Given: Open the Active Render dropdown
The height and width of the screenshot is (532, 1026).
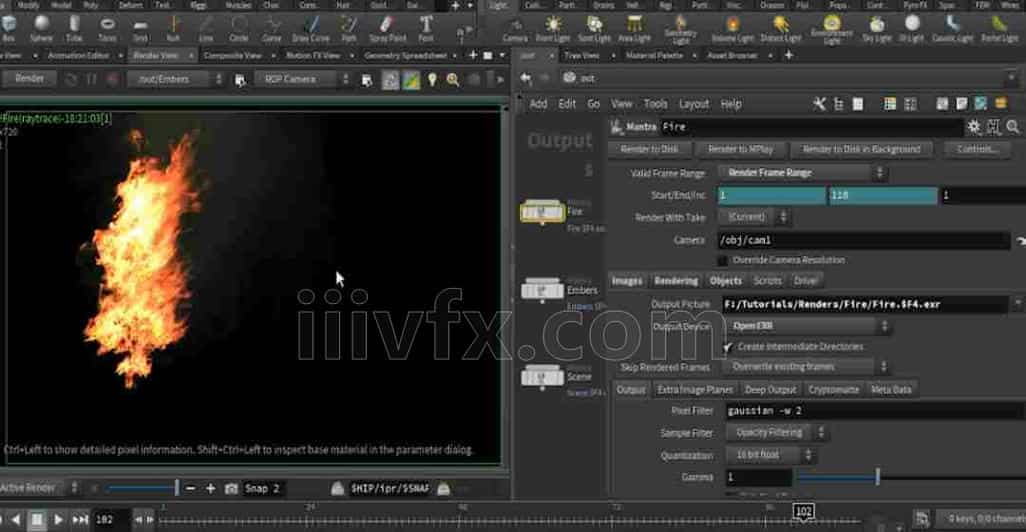Looking at the screenshot, I should tap(39, 488).
